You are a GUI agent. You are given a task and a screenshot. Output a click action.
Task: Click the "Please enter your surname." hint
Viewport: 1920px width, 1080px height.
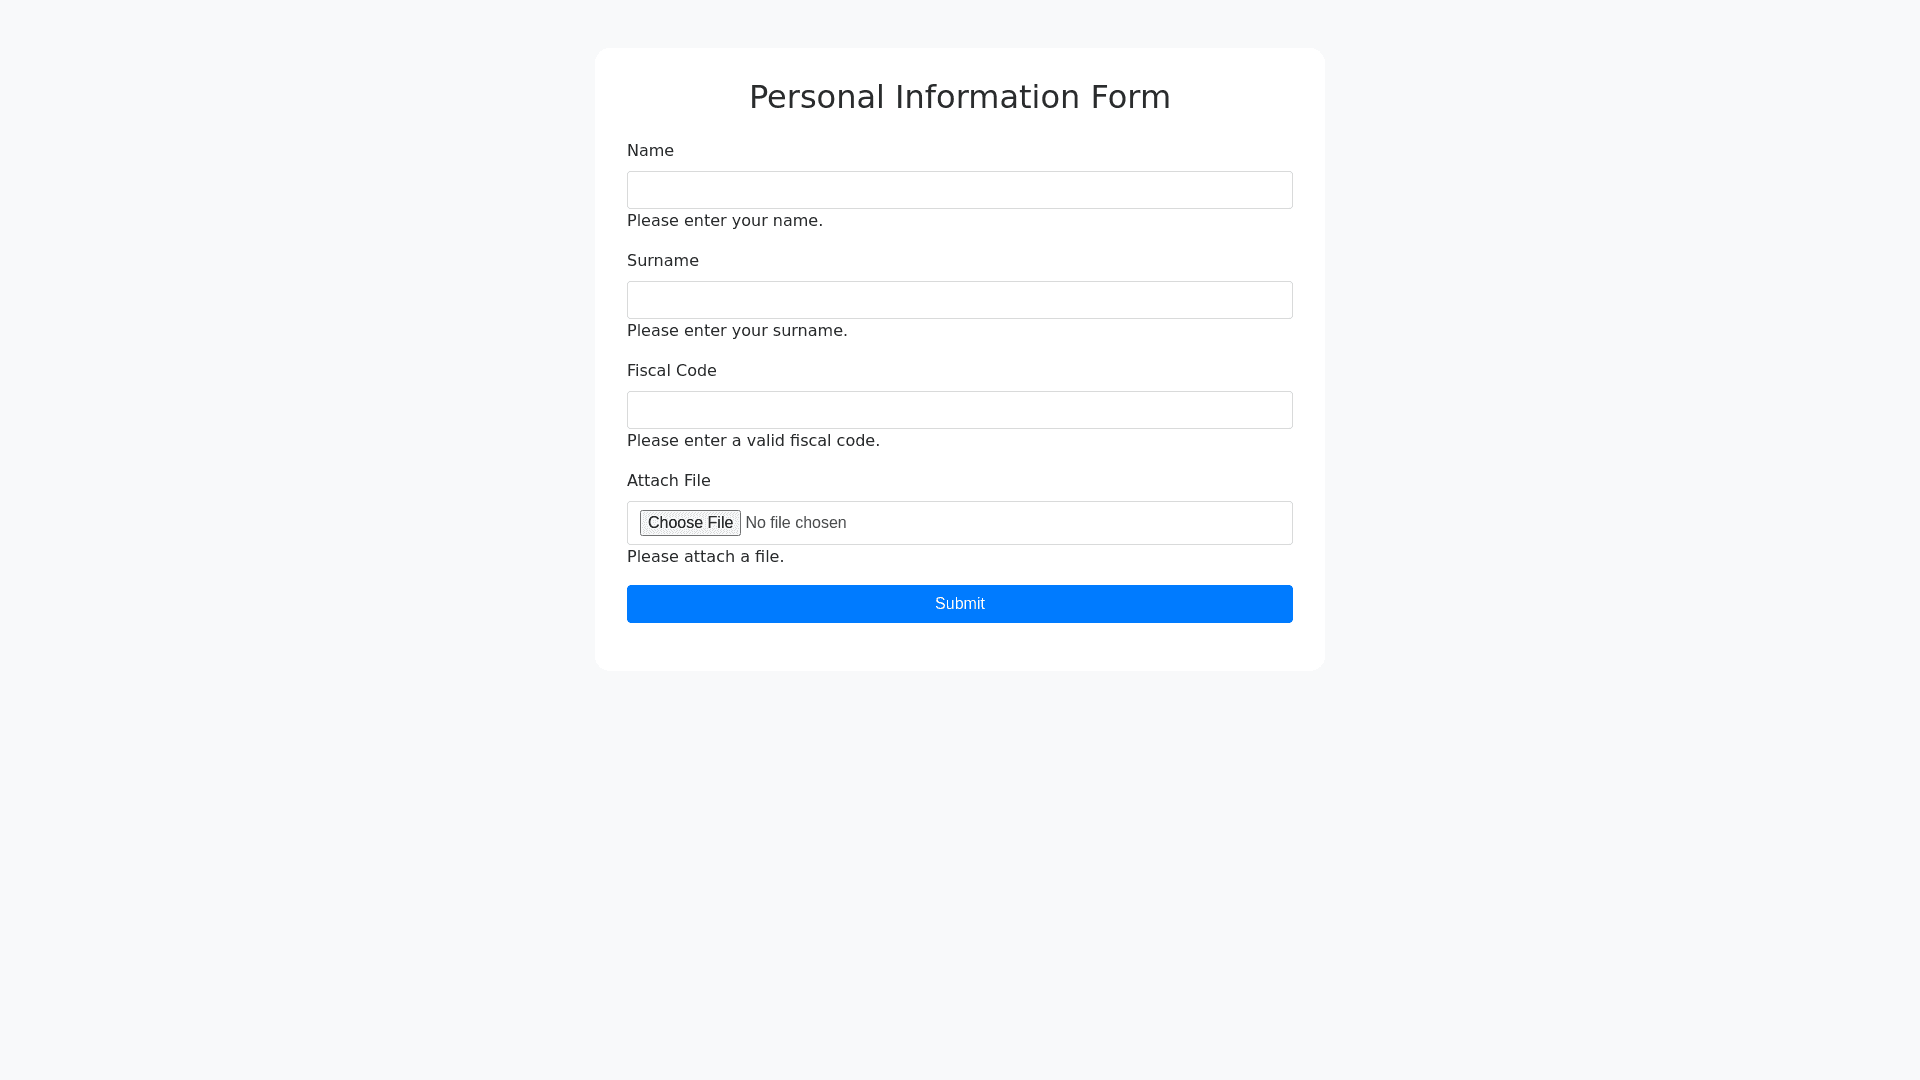[x=737, y=331]
